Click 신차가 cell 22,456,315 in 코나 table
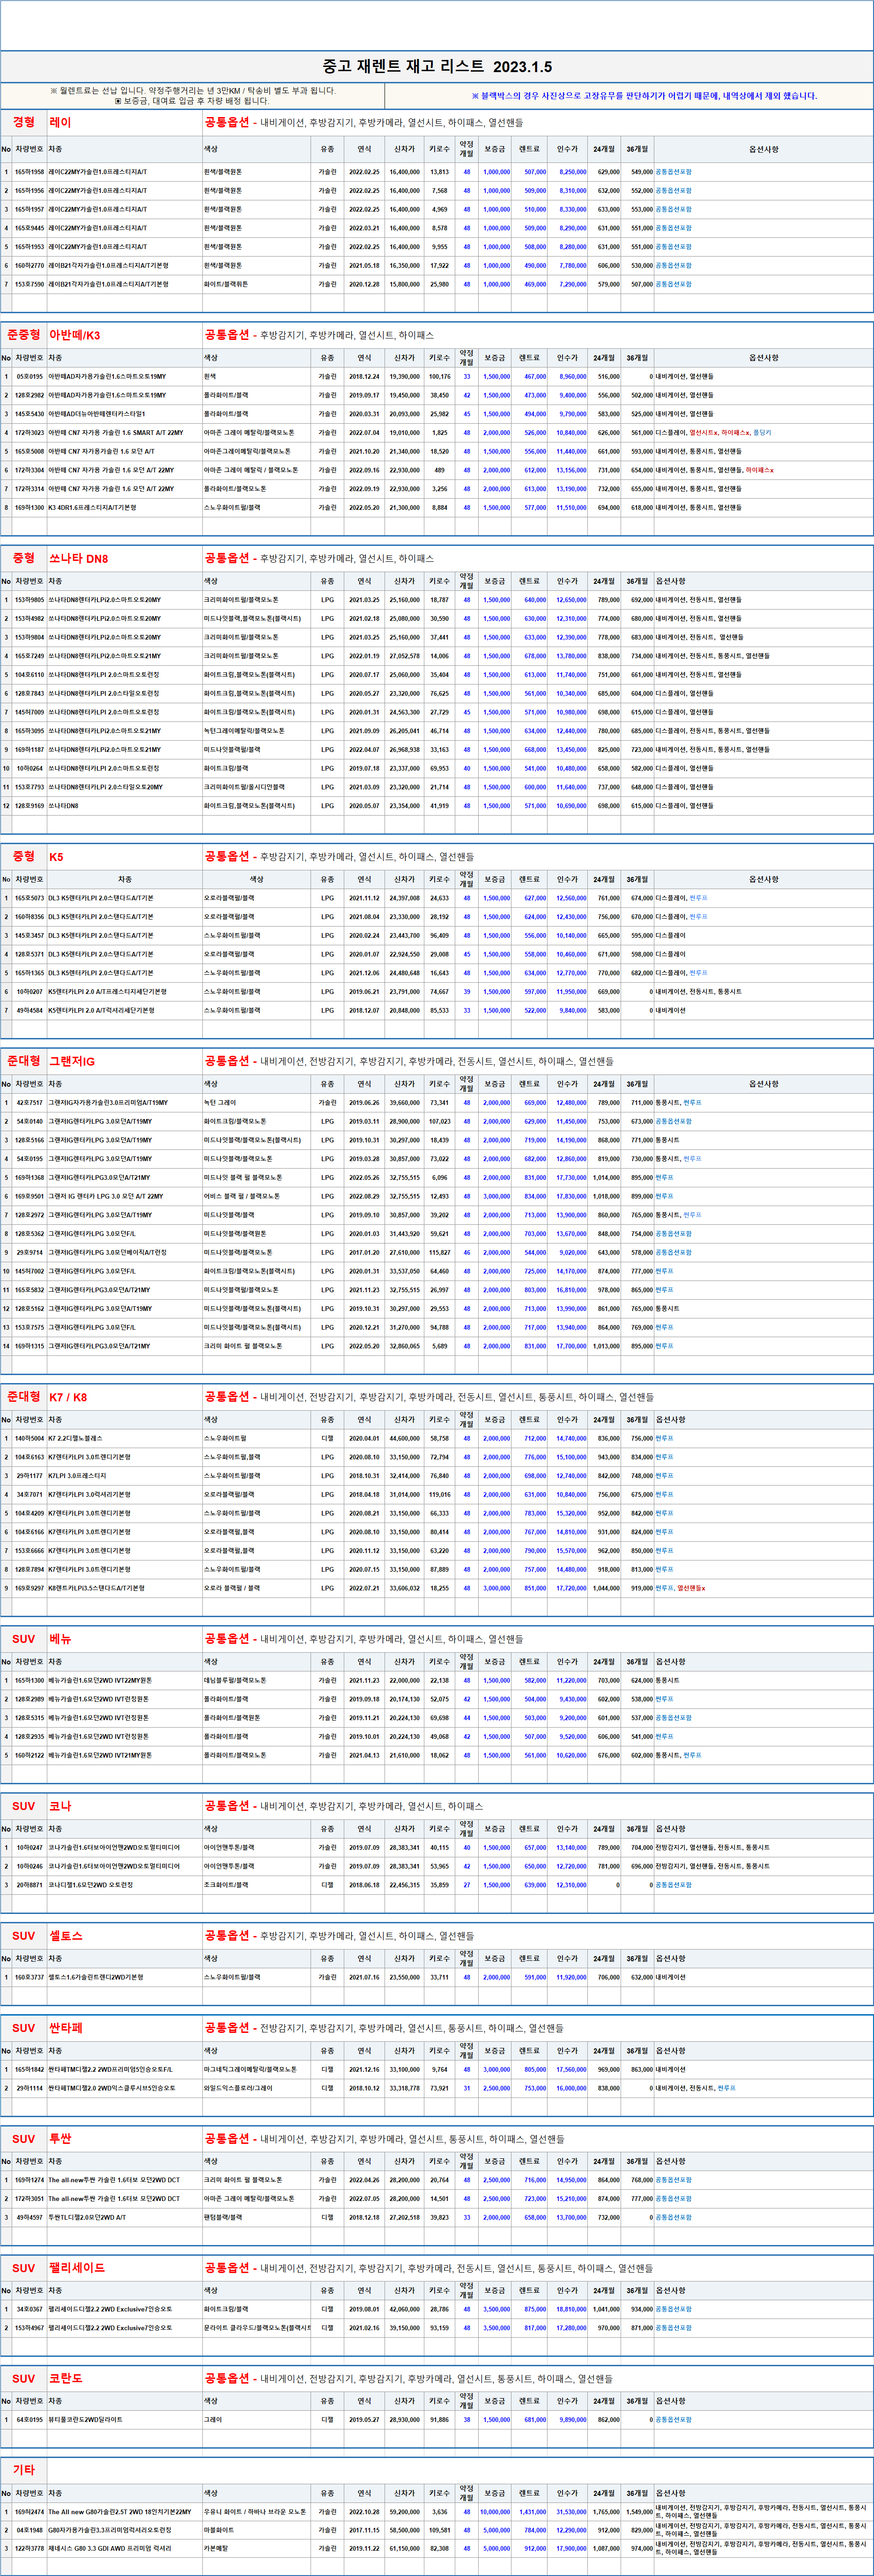Screen dimensions: 874x2576 pos(404,1885)
